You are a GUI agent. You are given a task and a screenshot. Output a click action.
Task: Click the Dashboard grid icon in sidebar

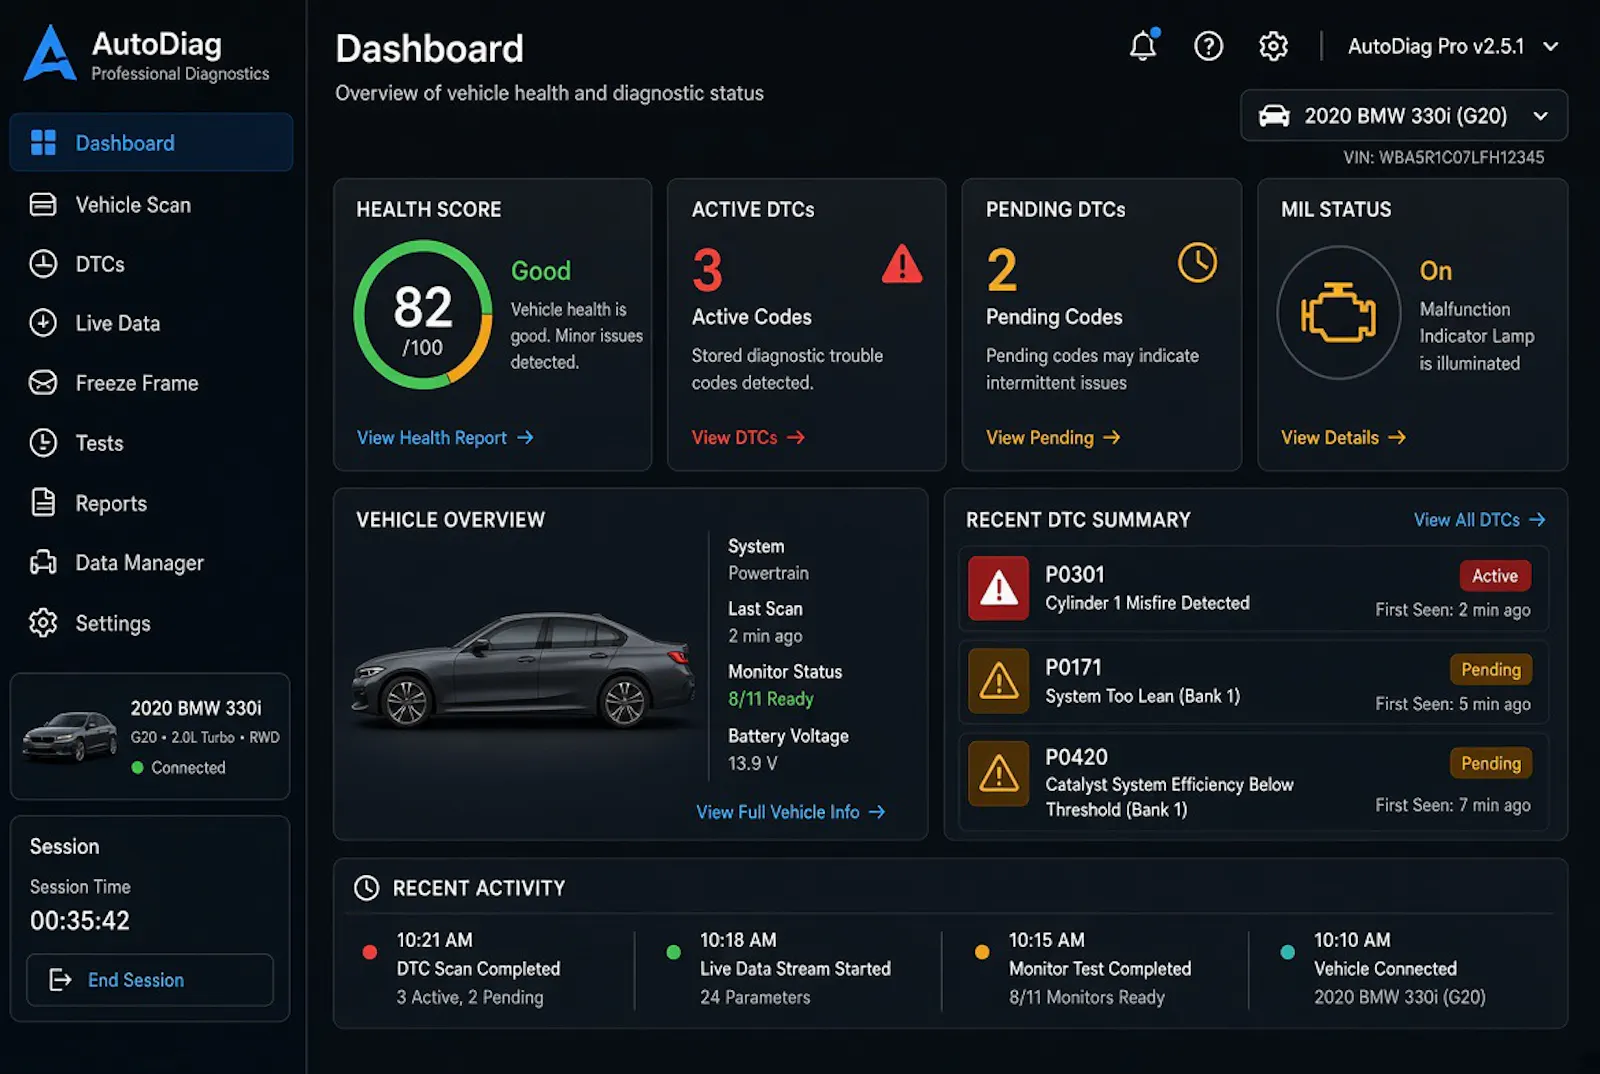pos(43,143)
